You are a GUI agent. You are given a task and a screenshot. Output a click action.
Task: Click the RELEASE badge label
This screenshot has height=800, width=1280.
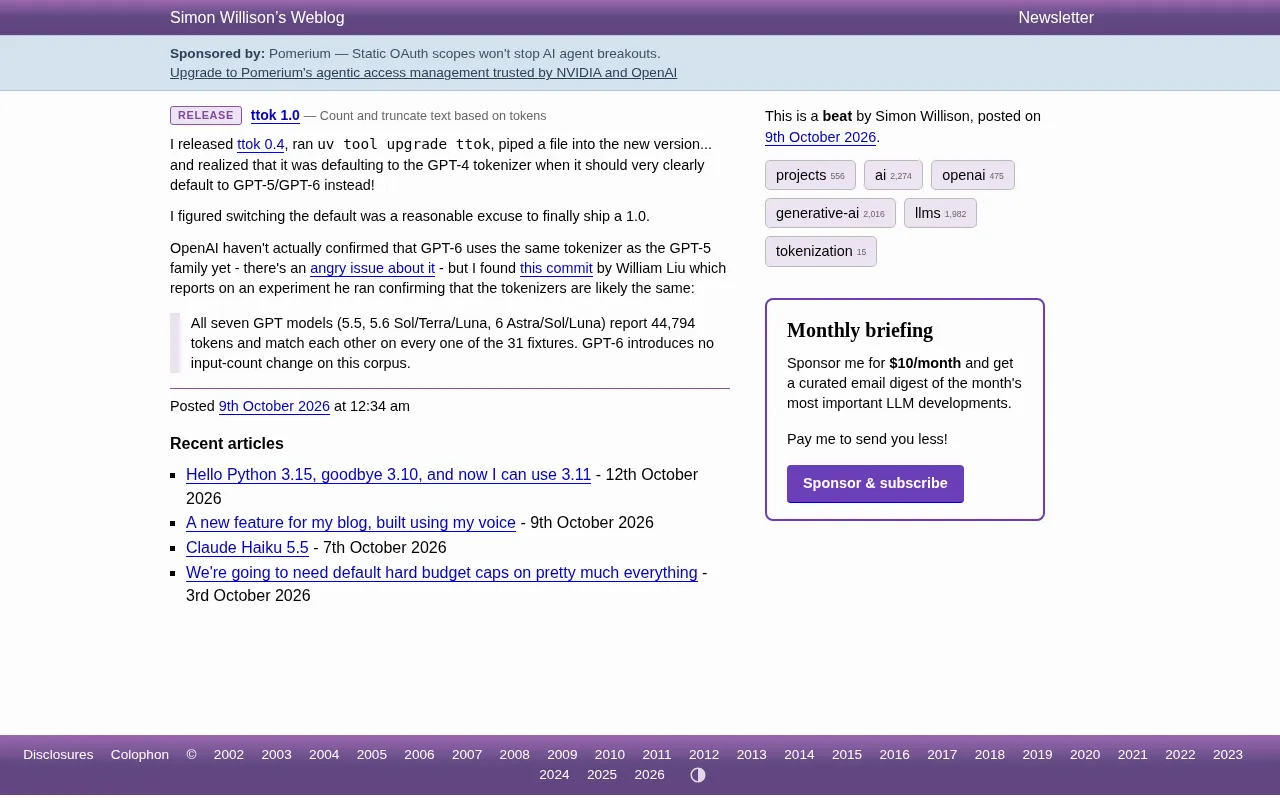click(206, 116)
